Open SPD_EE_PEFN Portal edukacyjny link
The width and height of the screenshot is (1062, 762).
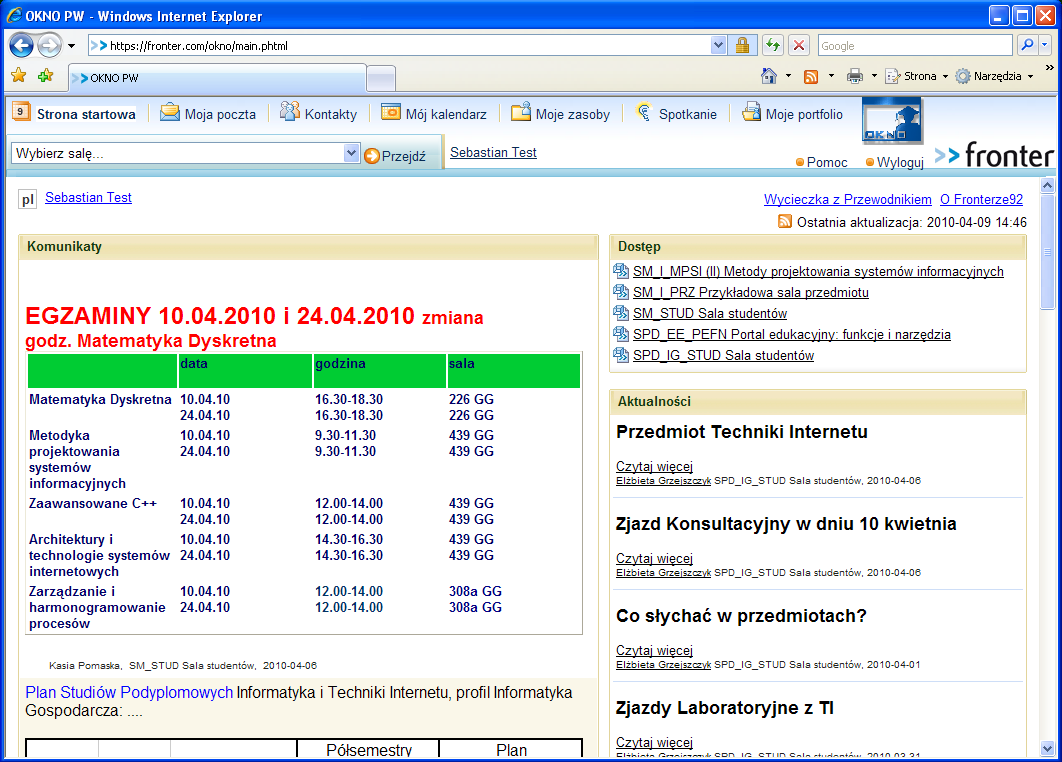(792, 334)
